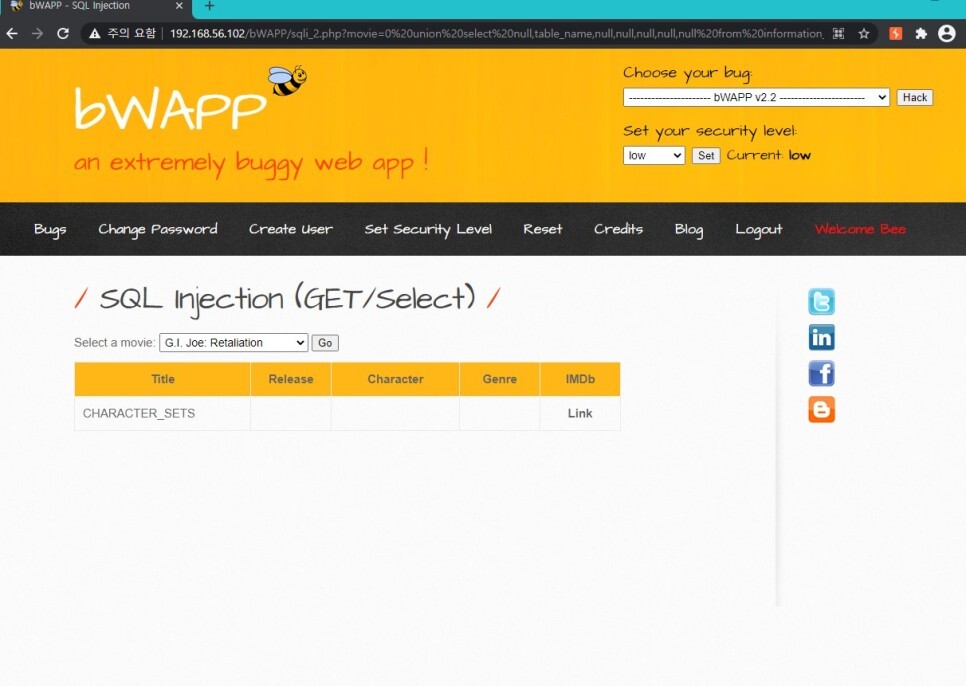Click the Go button next to movie
Screen dimensions: 966x686
pos(325,342)
